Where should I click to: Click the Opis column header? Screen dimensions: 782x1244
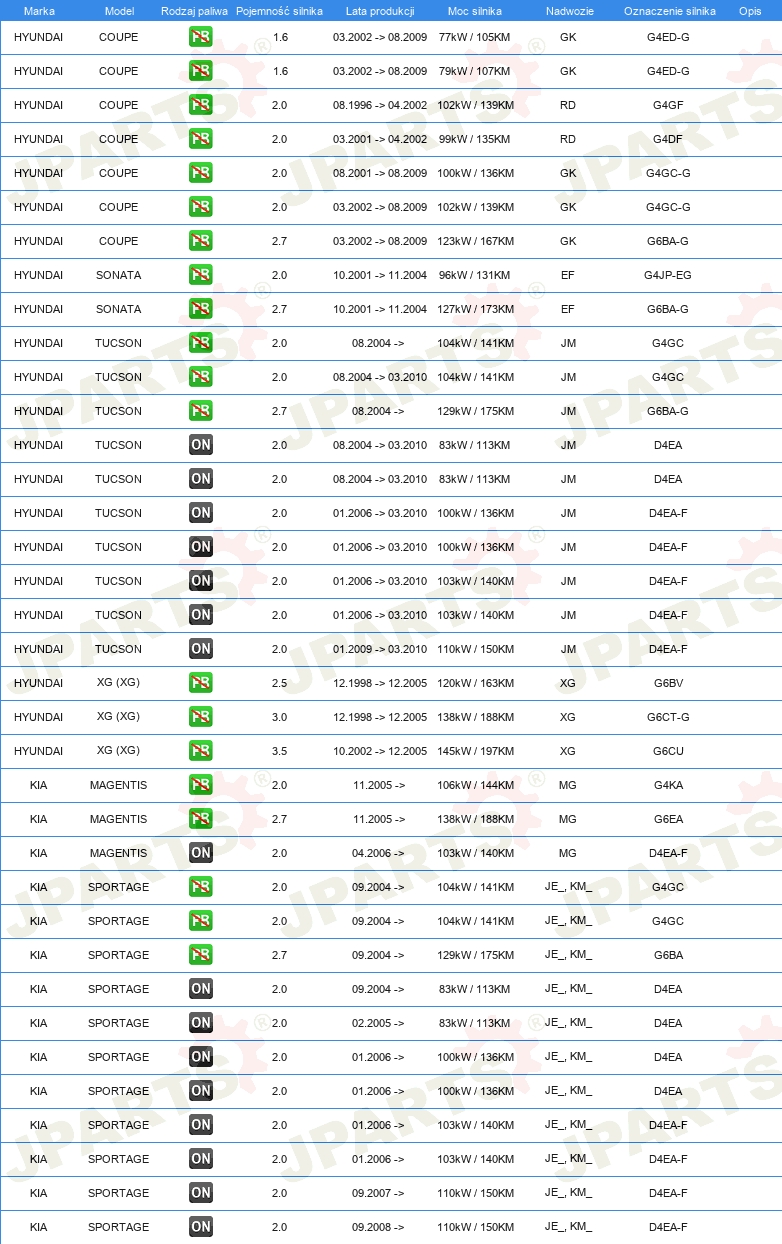coord(749,11)
